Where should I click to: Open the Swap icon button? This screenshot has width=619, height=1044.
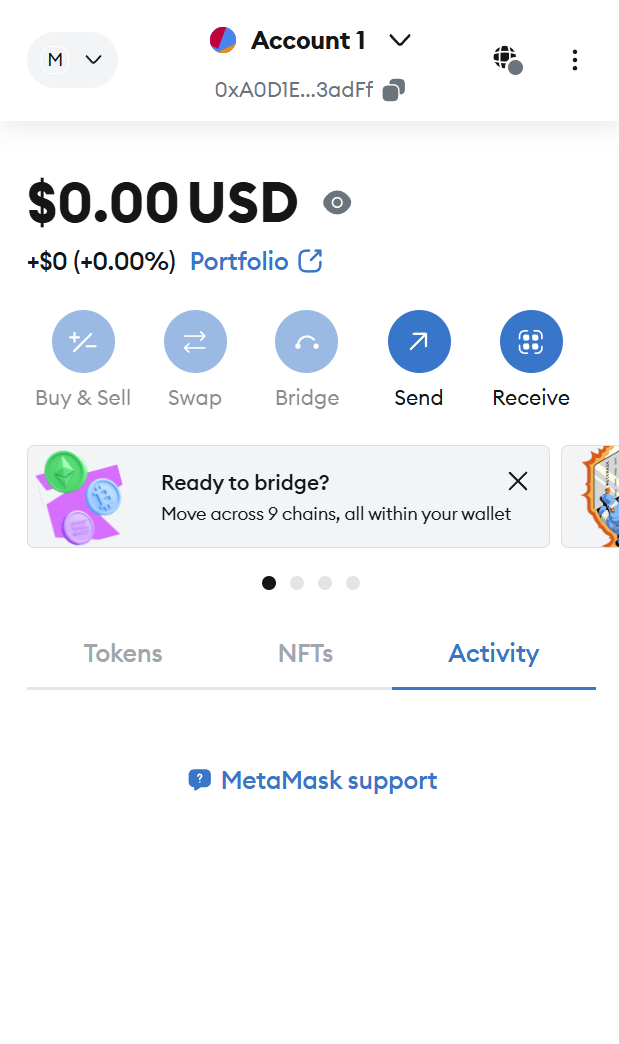195,341
